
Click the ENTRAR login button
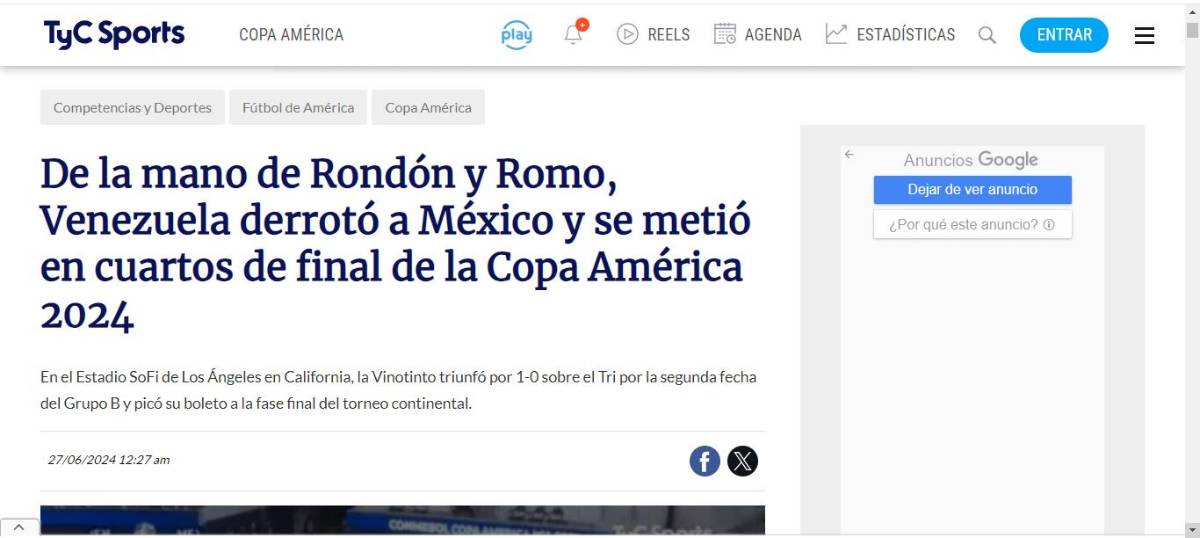[1064, 35]
